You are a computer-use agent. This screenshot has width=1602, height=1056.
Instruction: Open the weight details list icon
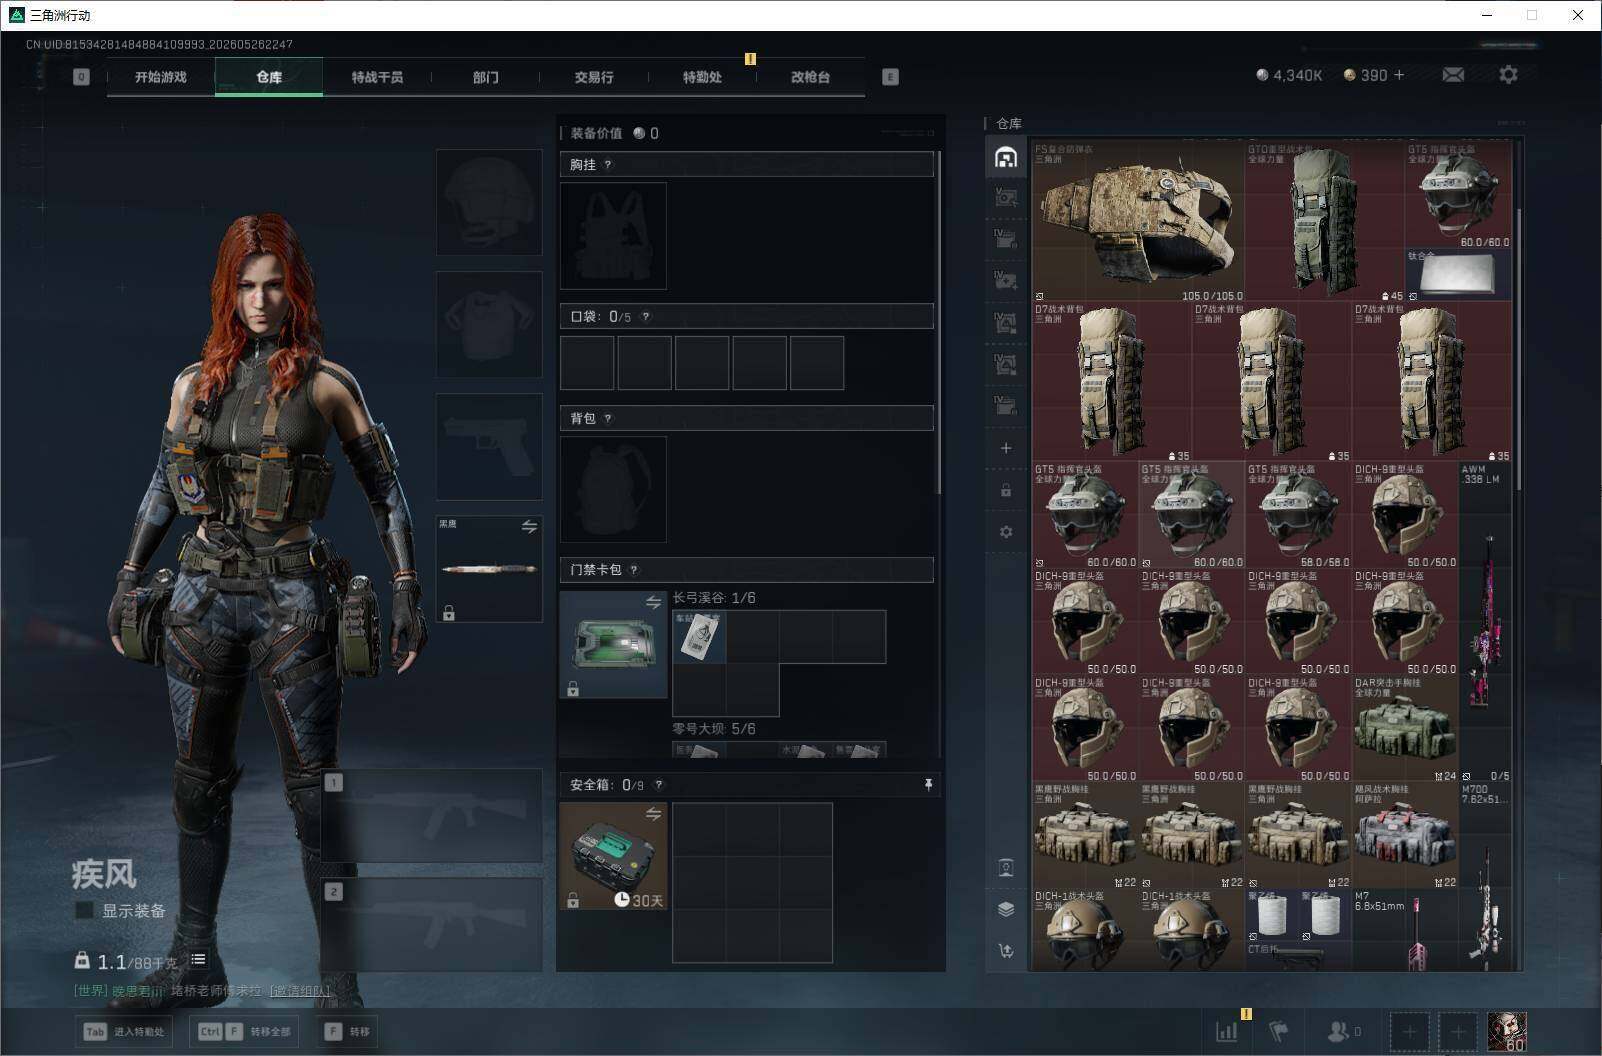198,960
